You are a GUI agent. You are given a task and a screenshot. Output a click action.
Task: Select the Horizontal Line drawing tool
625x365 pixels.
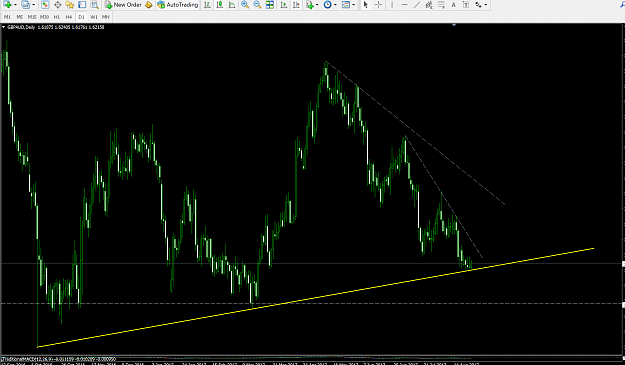(404, 4)
